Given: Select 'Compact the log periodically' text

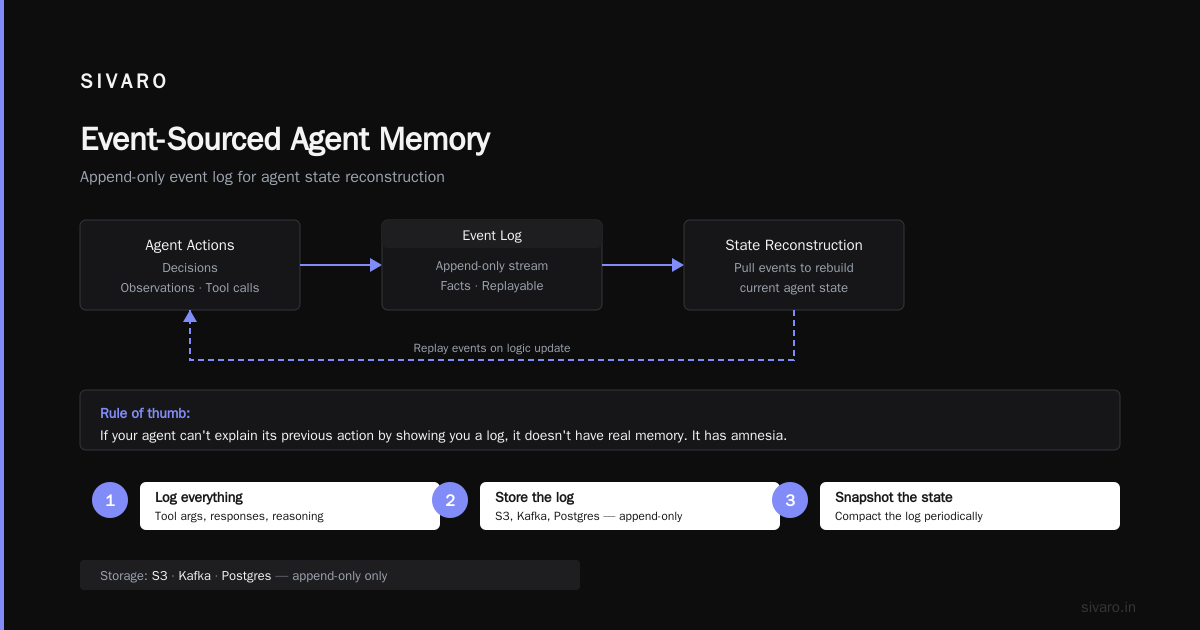Looking at the screenshot, I should pos(909,516).
